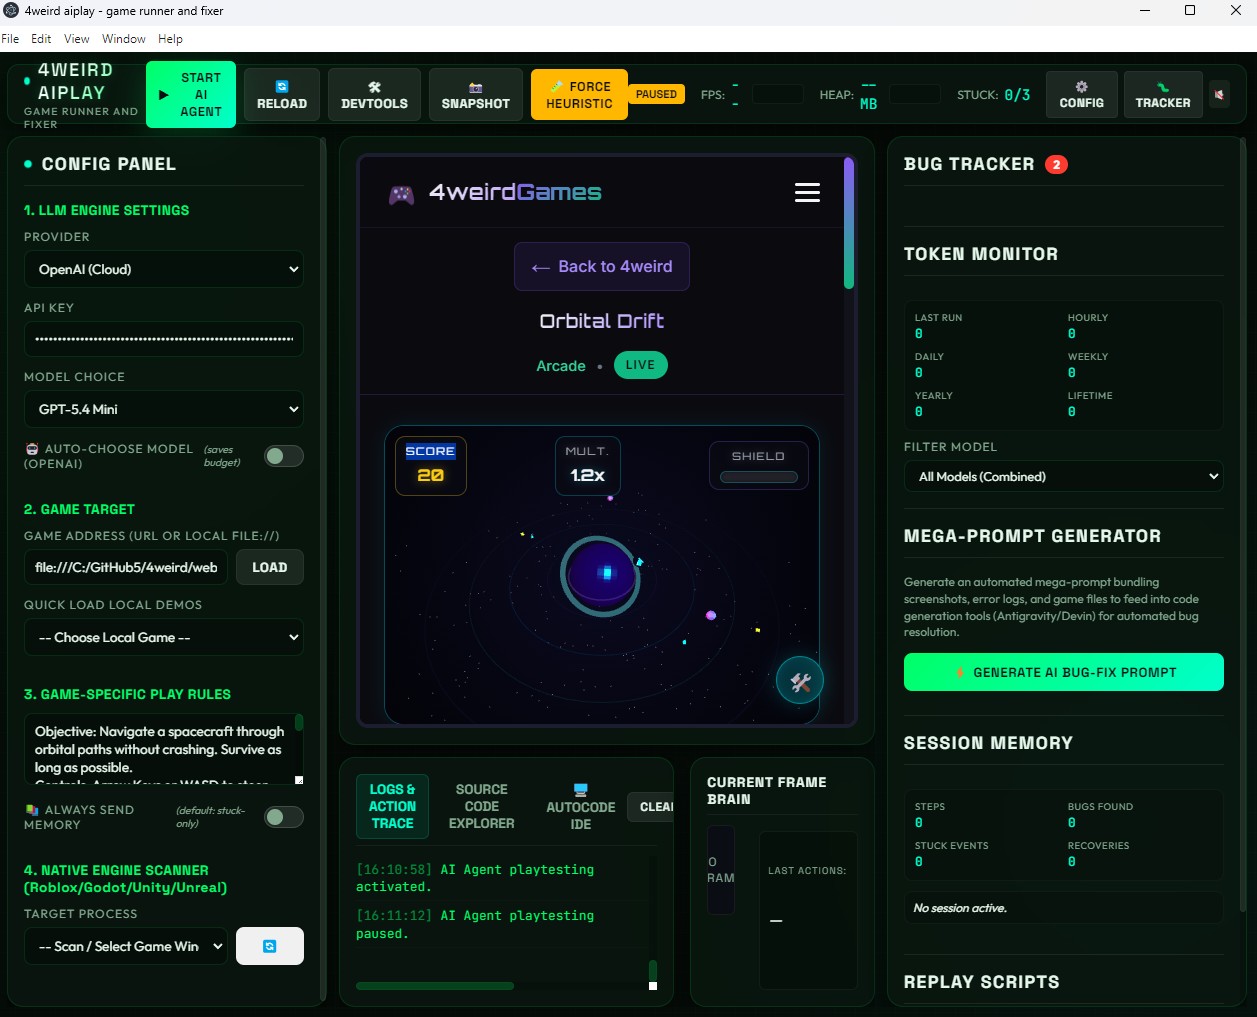Click the log panel horizontal scrollbar
Image resolution: width=1257 pixels, height=1017 pixels.
pyautogui.click(x=435, y=986)
